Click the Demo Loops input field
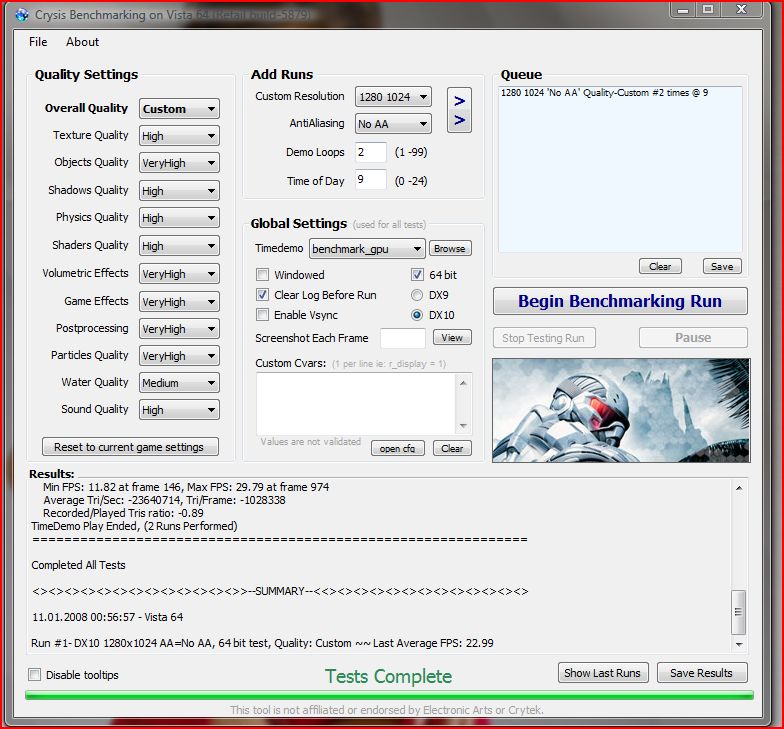The width and height of the screenshot is (784, 729). tap(370, 152)
